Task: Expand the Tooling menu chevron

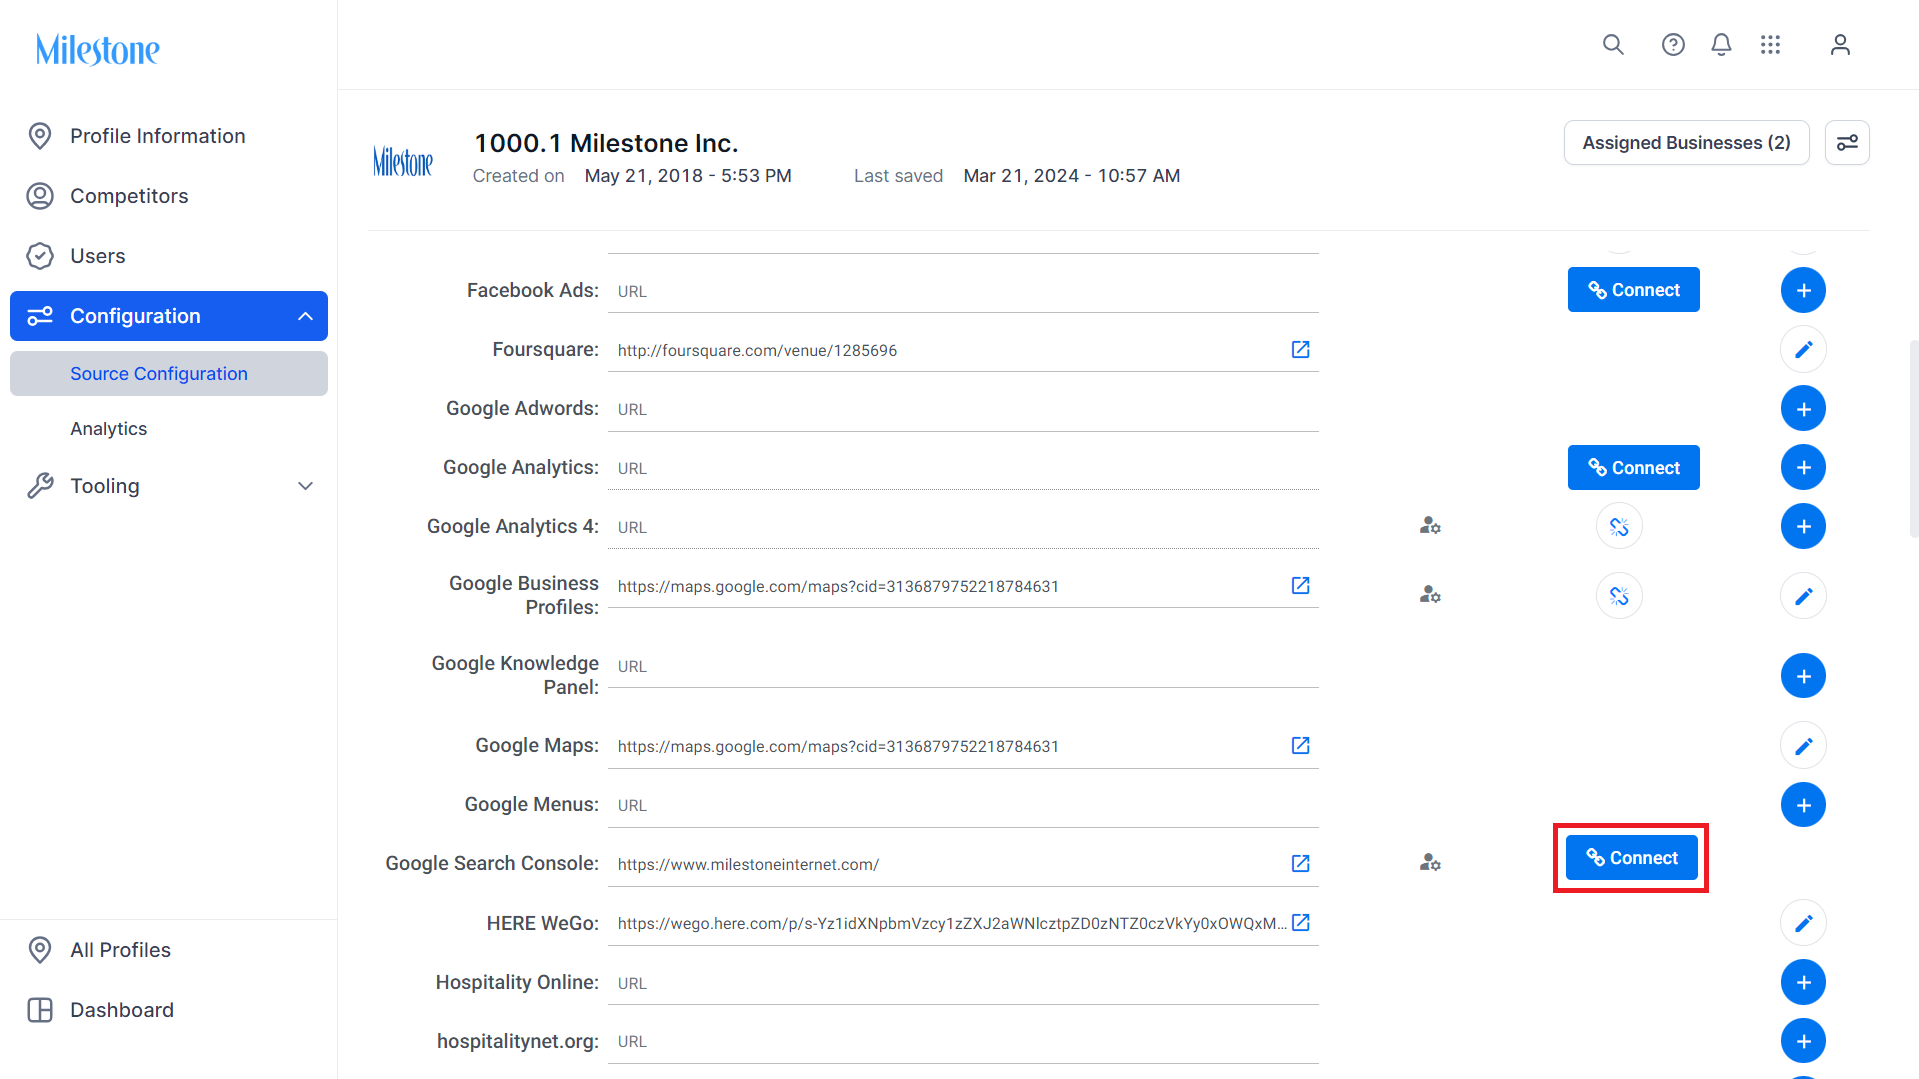Action: pos(305,487)
